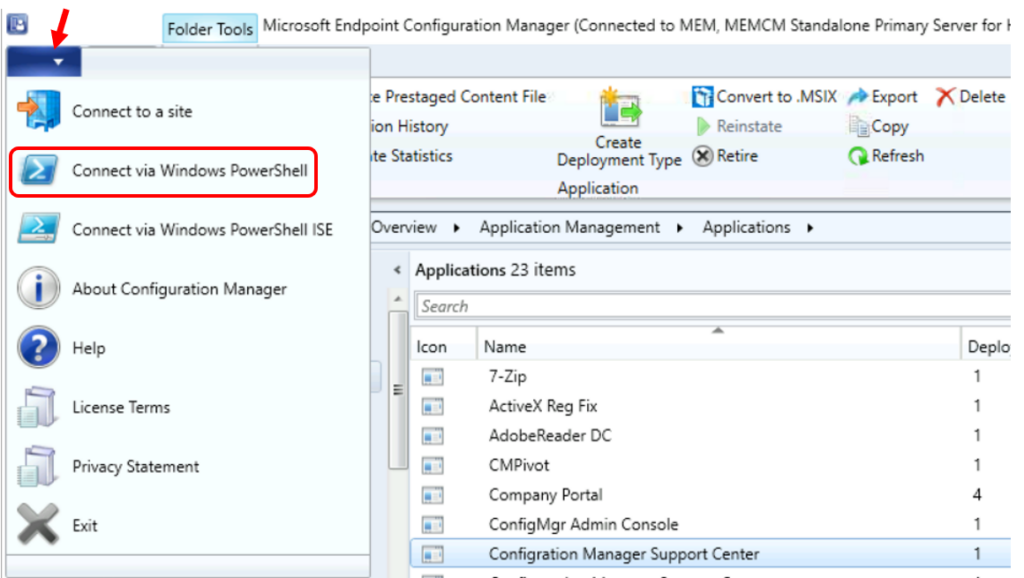Expand arrow after Application Management breadcrumb
The width and height of the screenshot is (1024, 578).
[x=680, y=228]
